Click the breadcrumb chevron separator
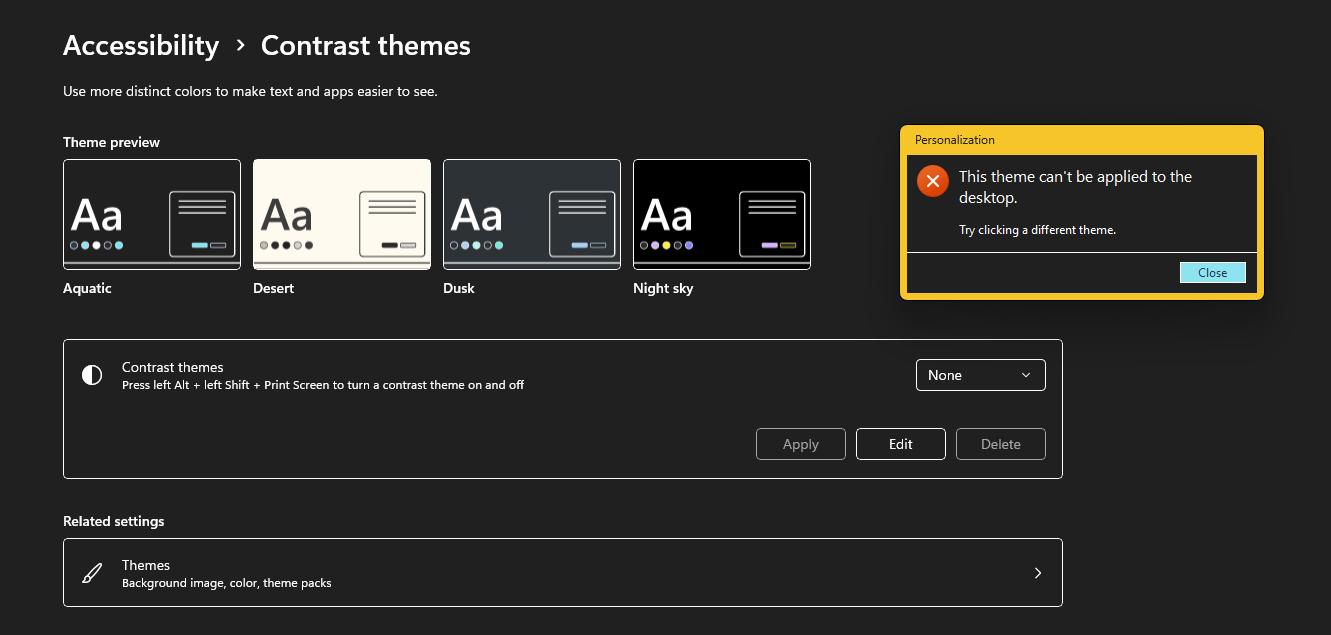The image size is (1331, 635). tap(240, 46)
